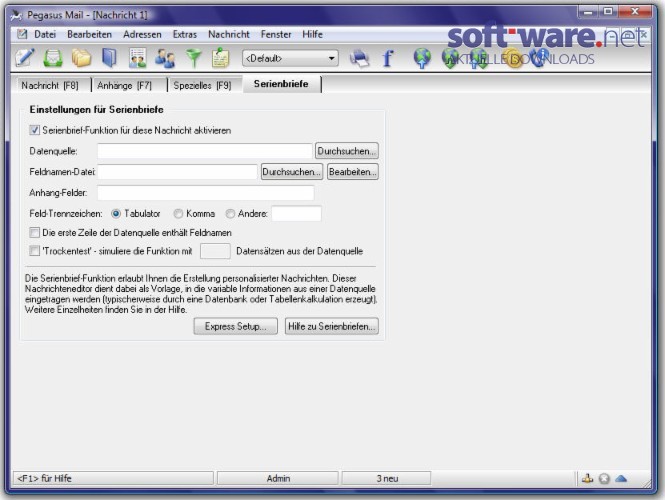665x500 pixels.
Task: Click the 'Admin' status bar entry
Action: click(x=278, y=478)
